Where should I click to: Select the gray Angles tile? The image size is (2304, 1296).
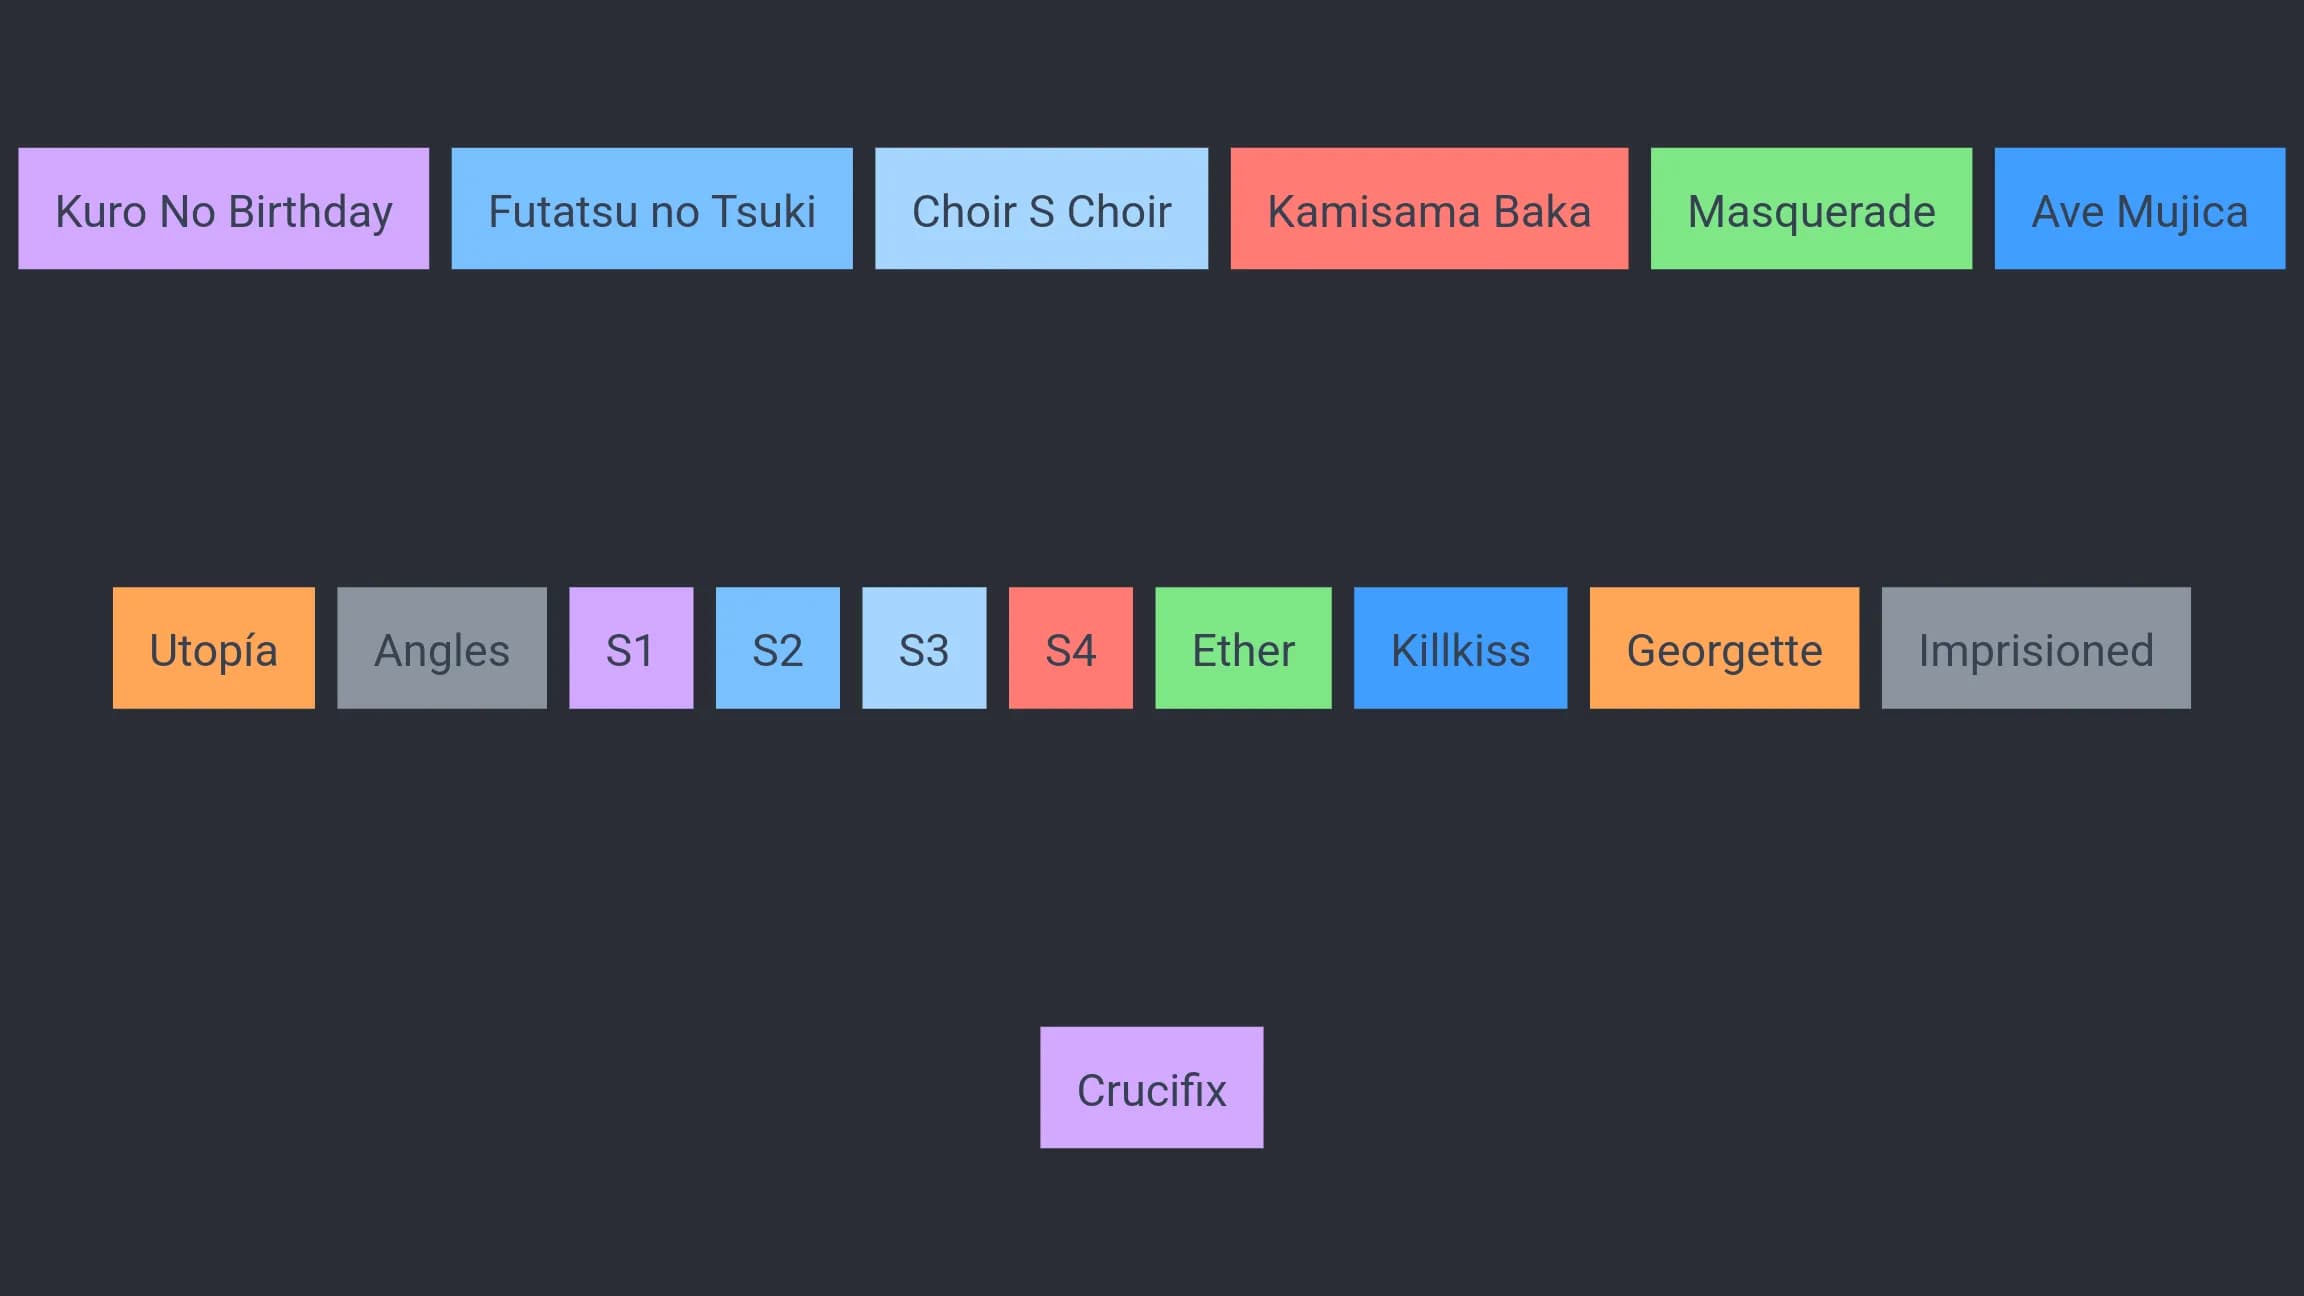coord(442,648)
